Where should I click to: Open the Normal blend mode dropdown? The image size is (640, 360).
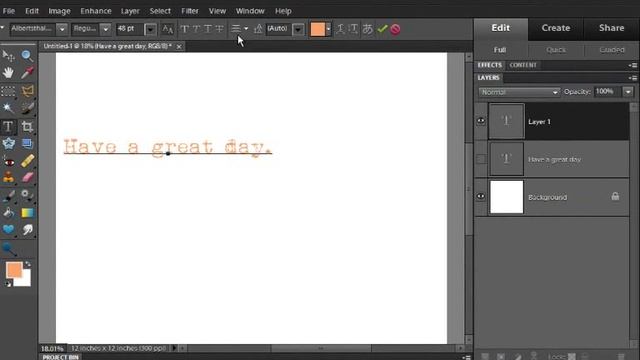[x=519, y=92]
